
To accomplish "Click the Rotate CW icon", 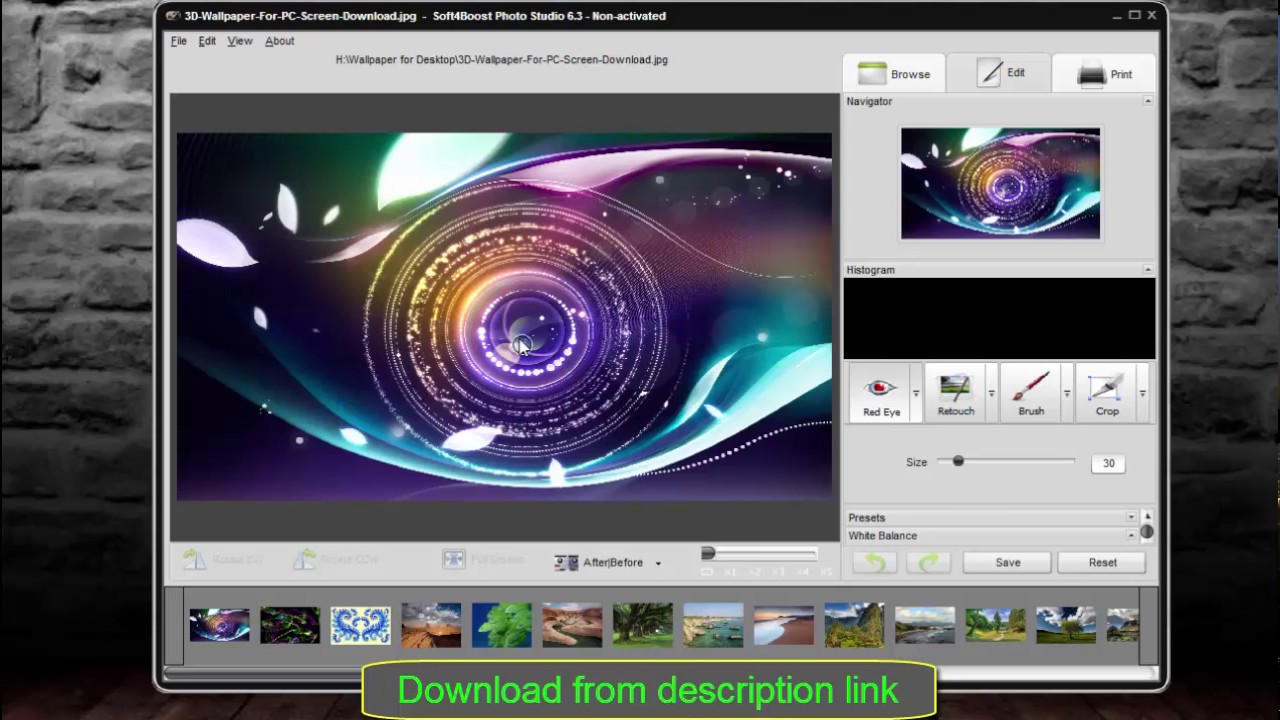I will coord(194,560).
